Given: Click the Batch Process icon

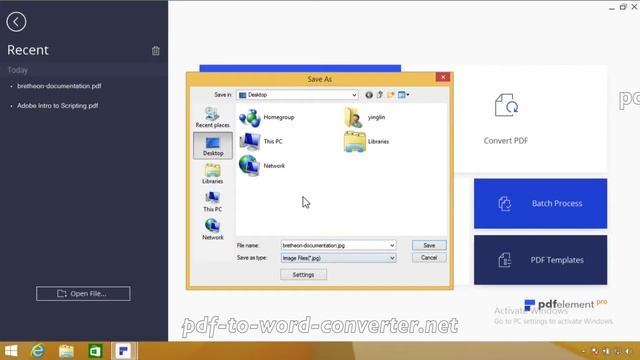Looking at the screenshot, I should (505, 203).
